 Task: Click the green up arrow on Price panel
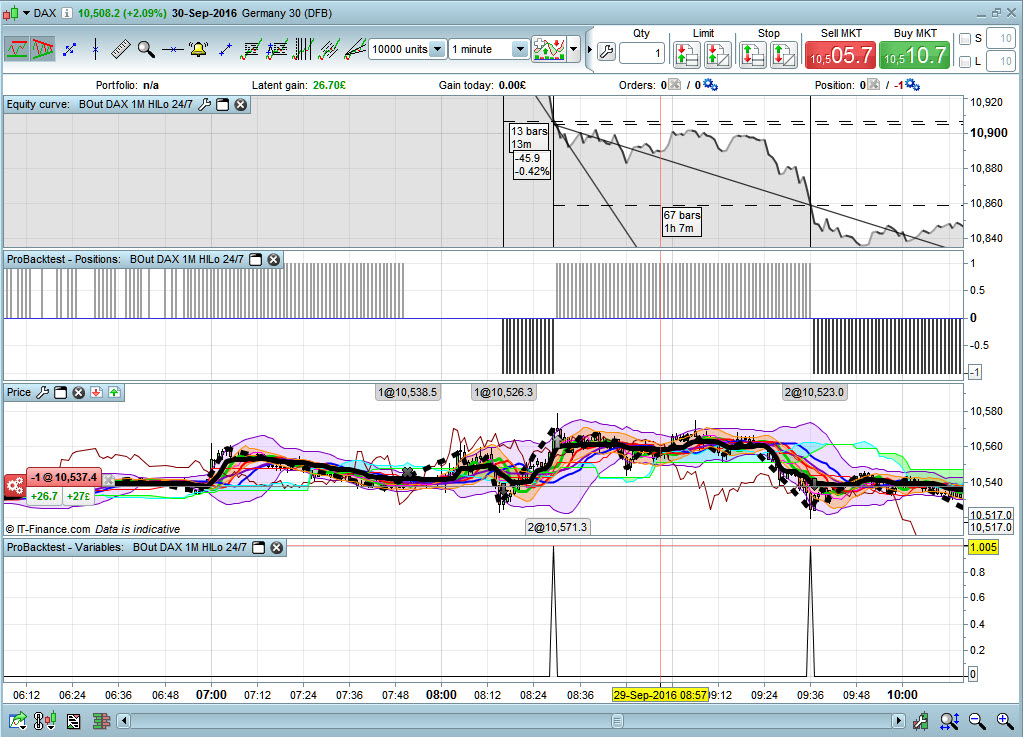pyautogui.click(x=114, y=393)
